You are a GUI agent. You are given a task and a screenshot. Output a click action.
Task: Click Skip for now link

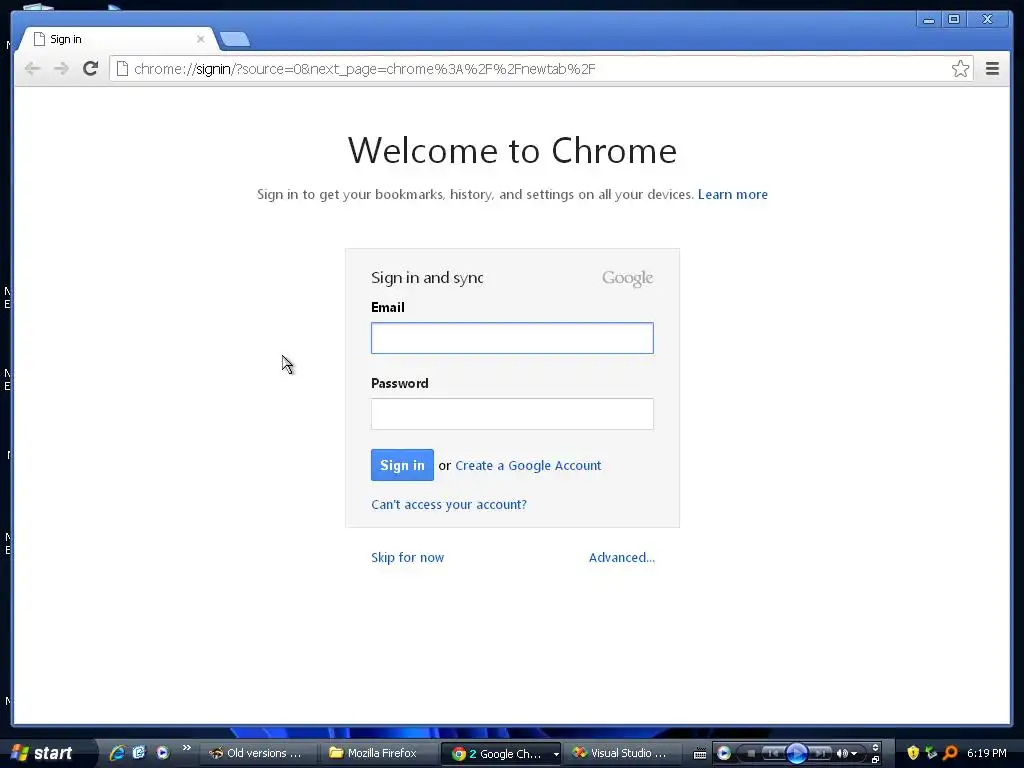(x=408, y=558)
